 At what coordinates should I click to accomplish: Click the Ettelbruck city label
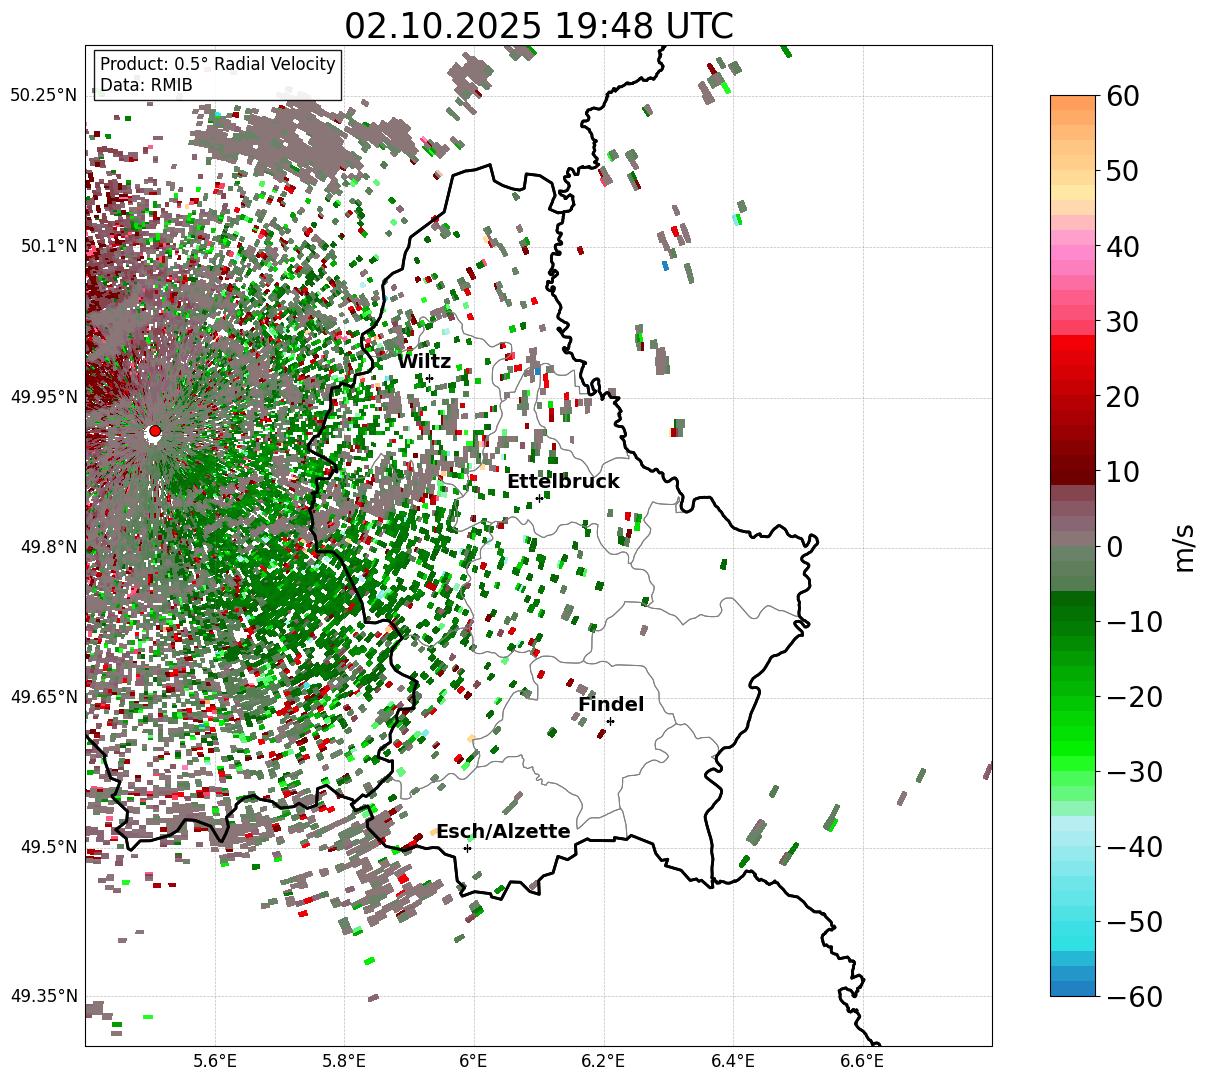tap(563, 482)
